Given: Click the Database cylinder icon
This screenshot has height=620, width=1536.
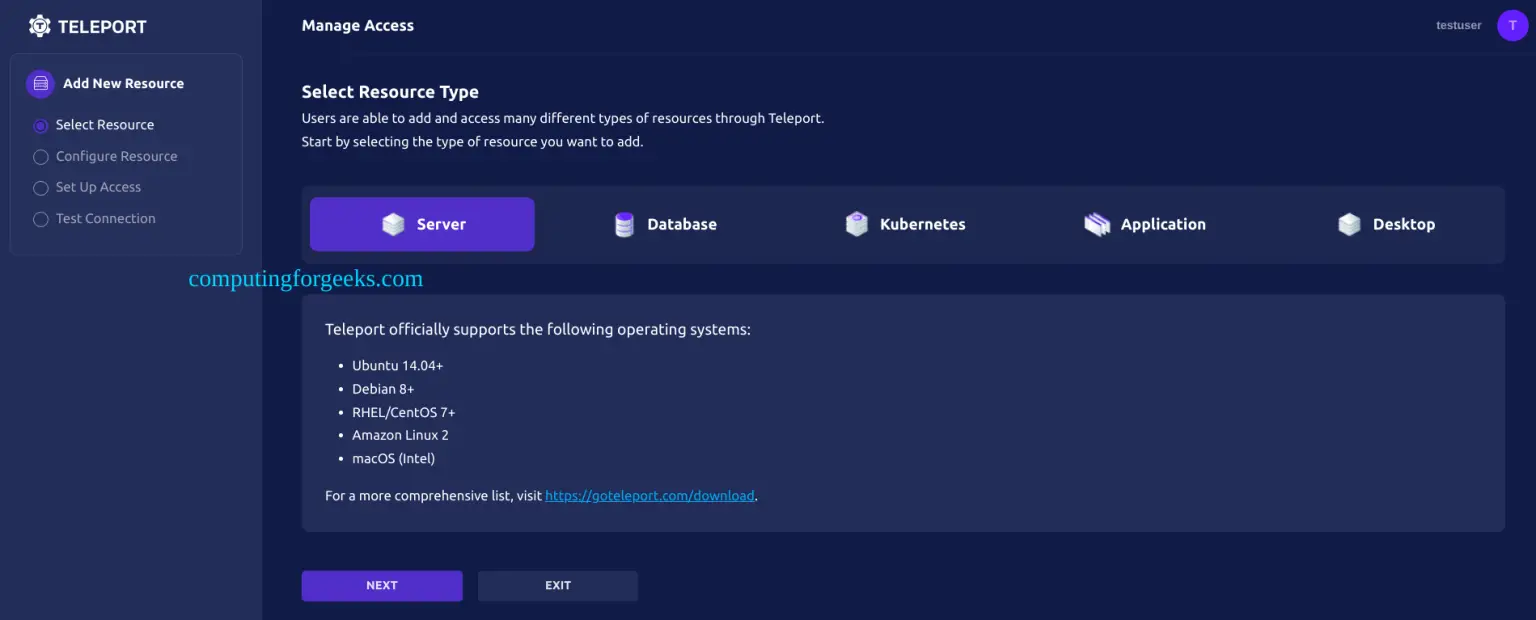Looking at the screenshot, I should [624, 224].
